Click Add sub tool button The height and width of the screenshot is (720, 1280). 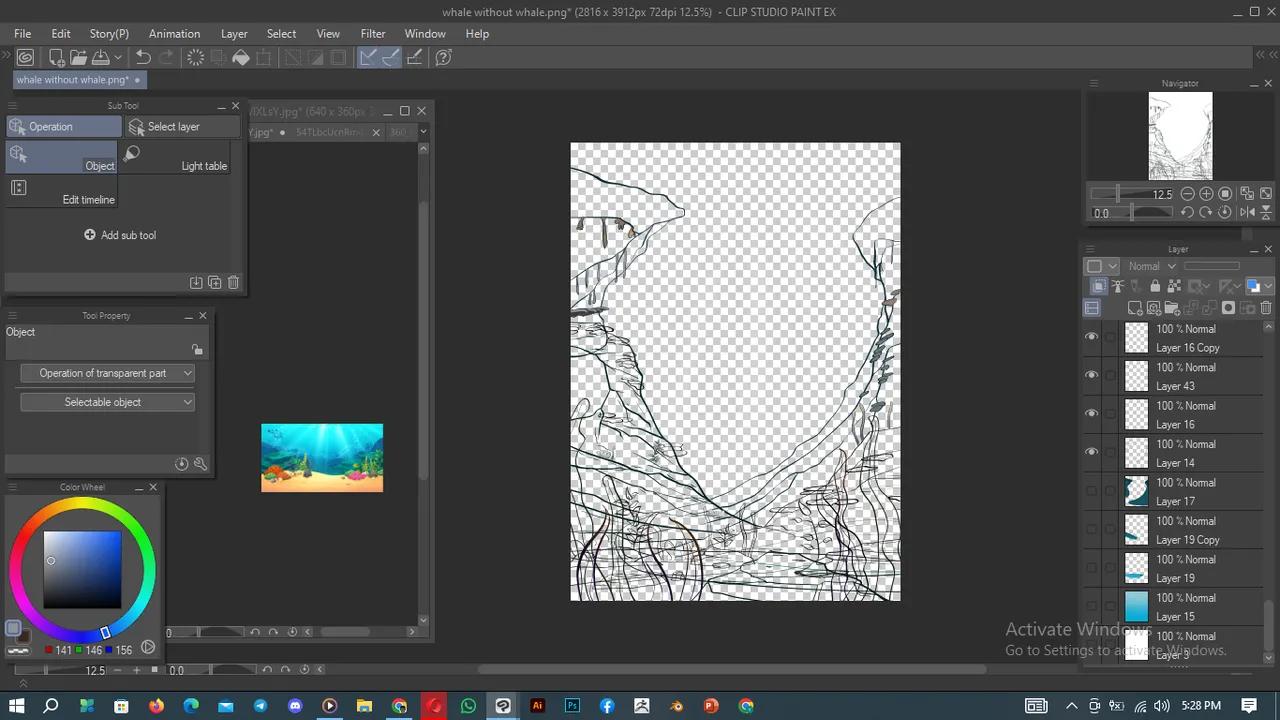pos(120,235)
